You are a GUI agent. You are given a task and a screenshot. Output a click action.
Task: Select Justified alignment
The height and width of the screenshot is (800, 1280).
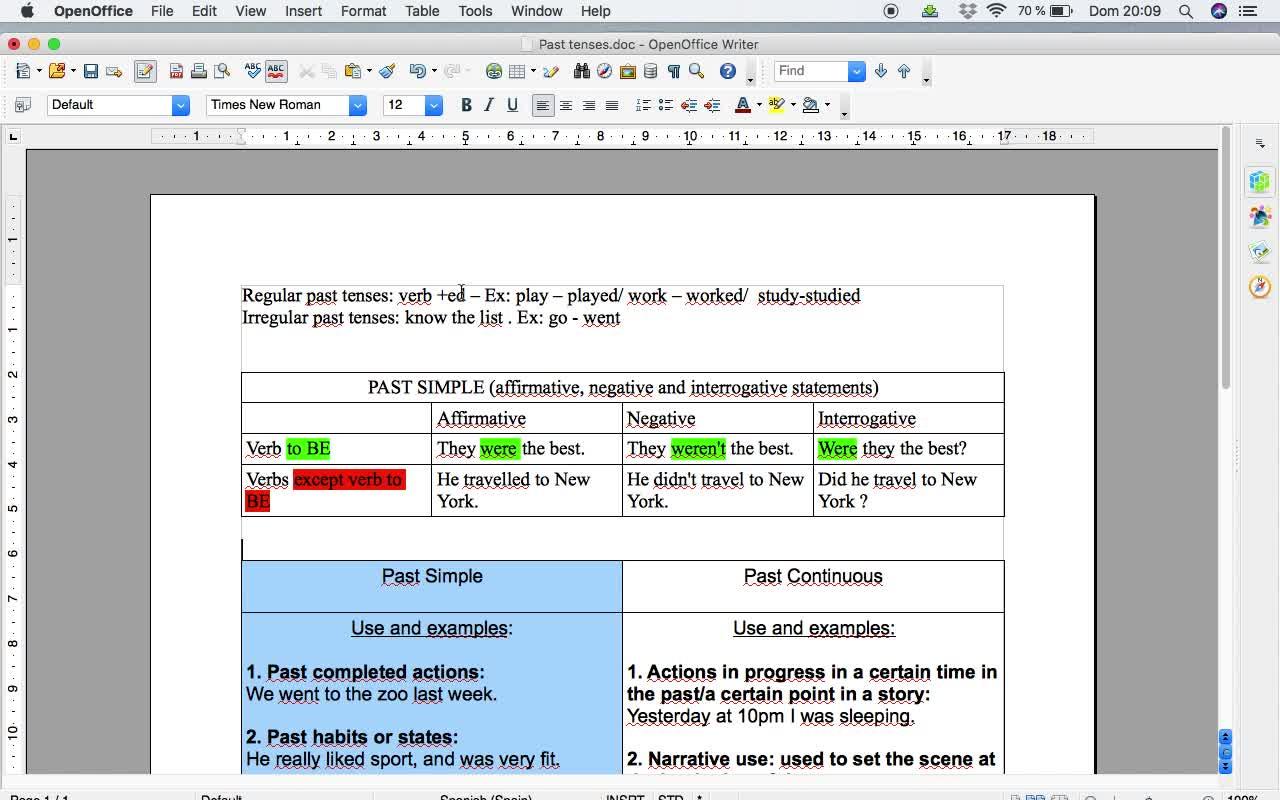coord(612,105)
